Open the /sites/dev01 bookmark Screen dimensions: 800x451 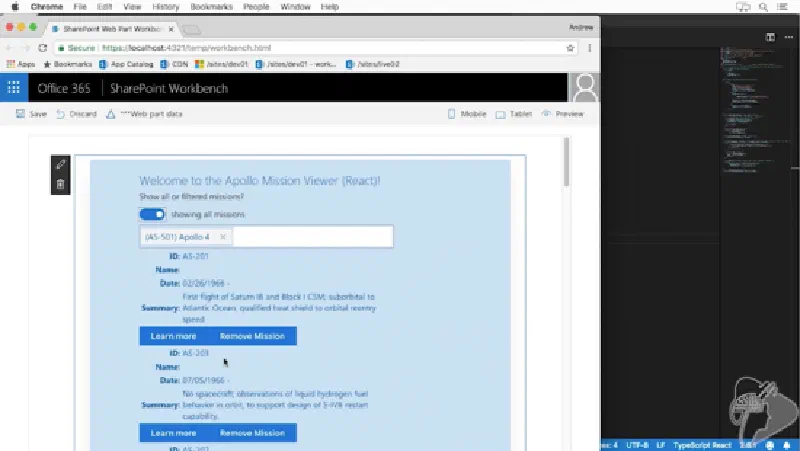pyautogui.click(x=221, y=64)
